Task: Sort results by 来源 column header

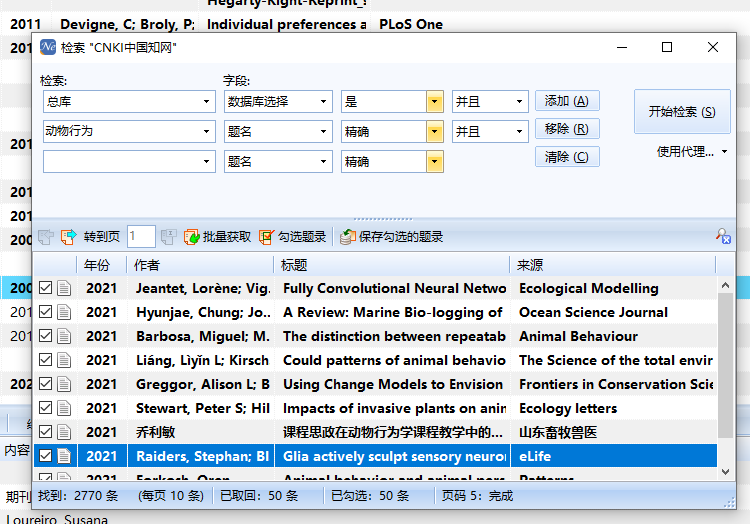Action: pyautogui.click(x=613, y=265)
